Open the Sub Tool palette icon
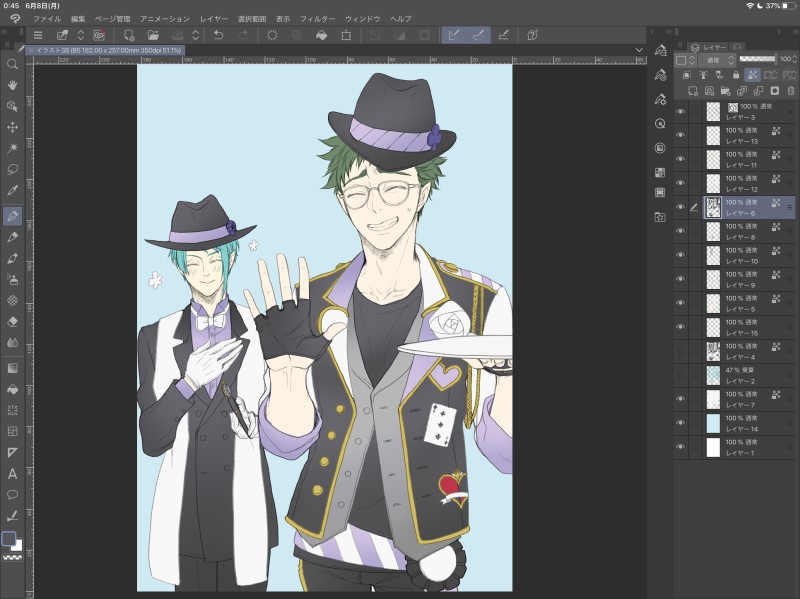The height and width of the screenshot is (599, 800). (x=660, y=50)
